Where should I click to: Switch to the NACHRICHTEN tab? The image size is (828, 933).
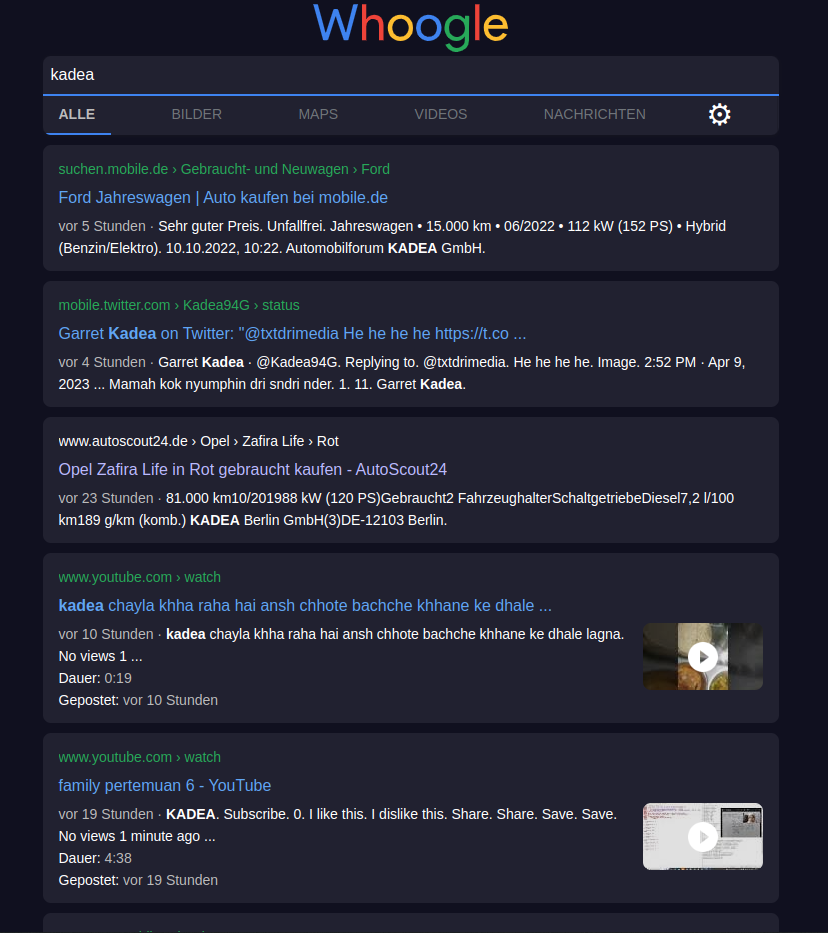pyautogui.click(x=595, y=114)
